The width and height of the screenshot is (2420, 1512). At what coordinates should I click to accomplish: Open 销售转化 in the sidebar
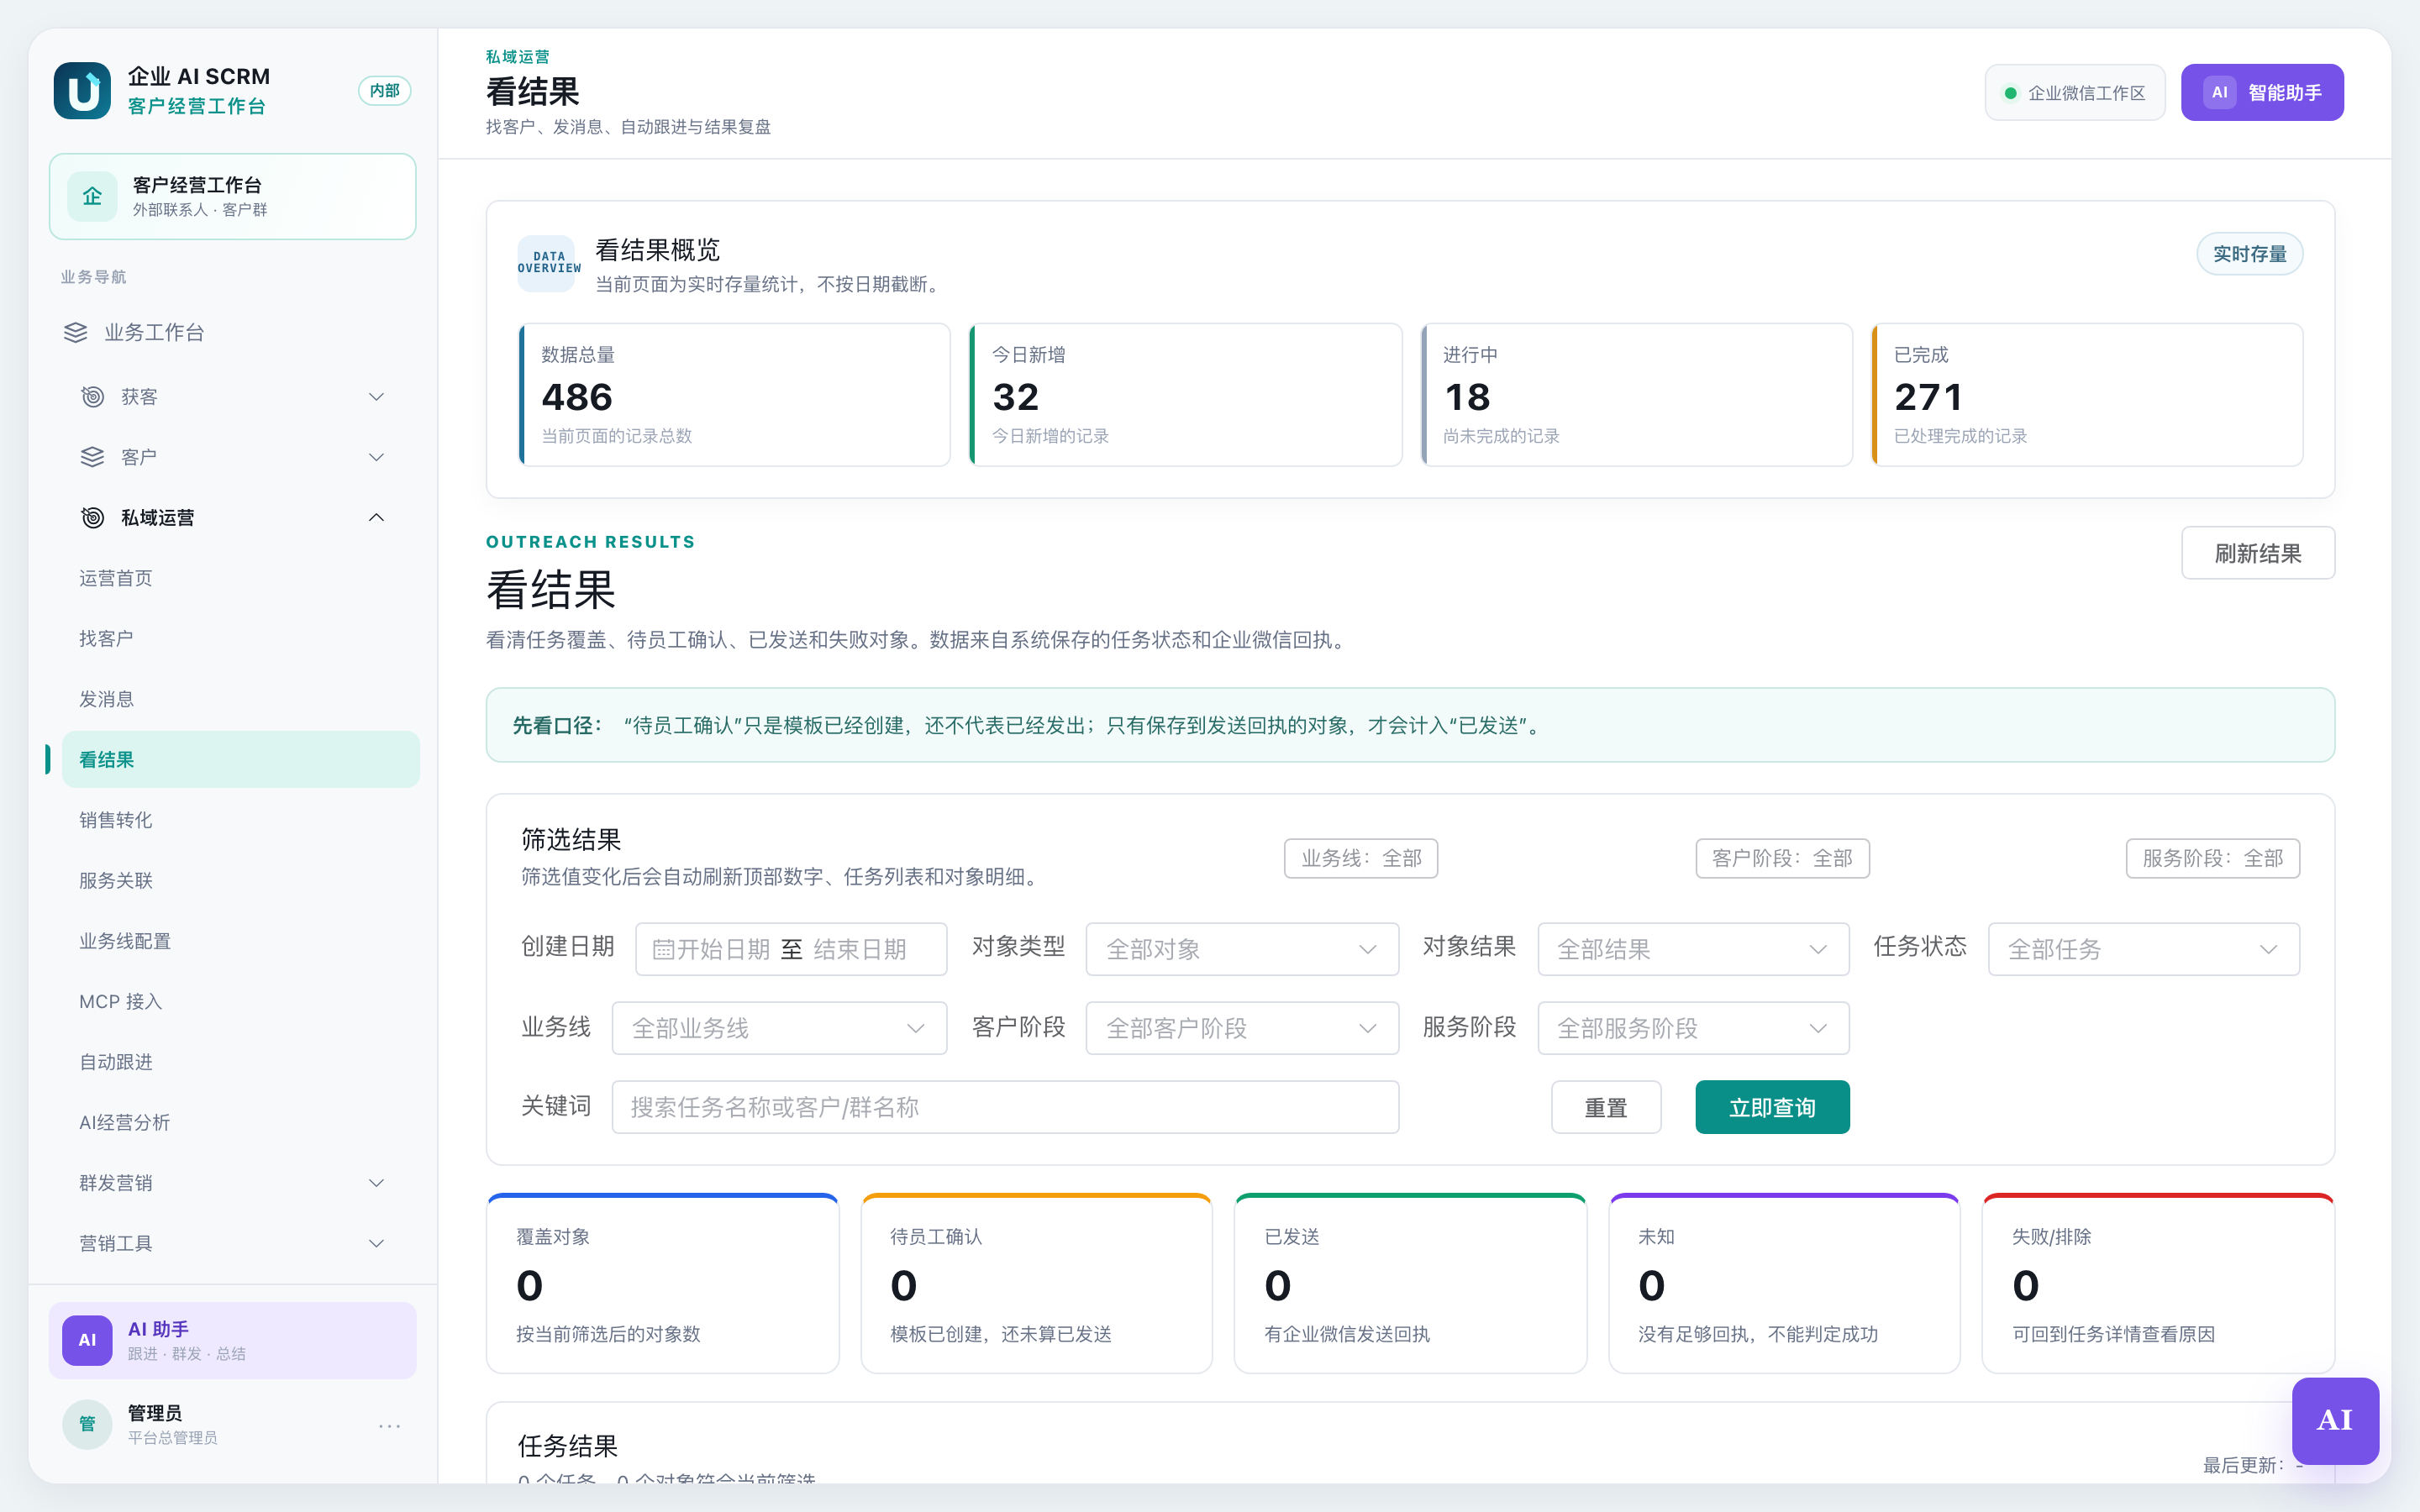click(240, 820)
